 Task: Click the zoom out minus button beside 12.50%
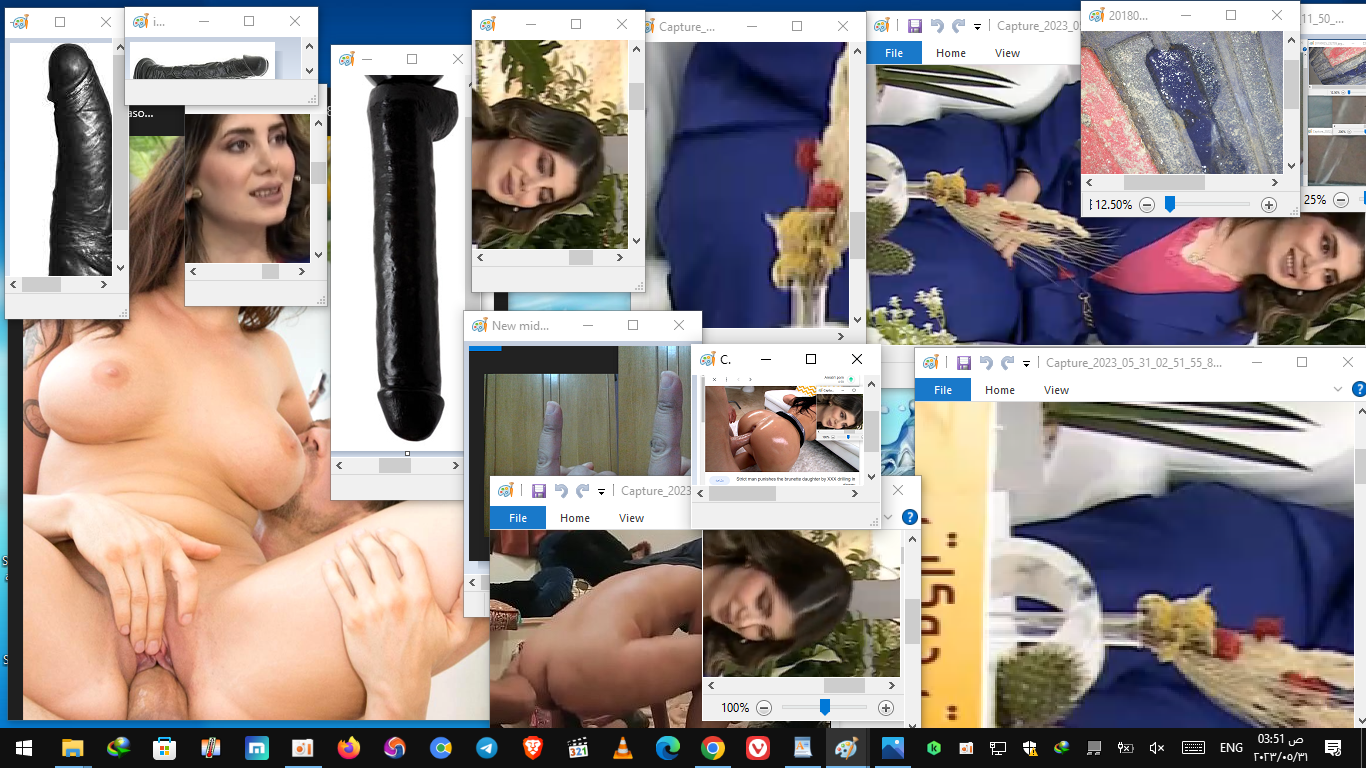point(1147,205)
